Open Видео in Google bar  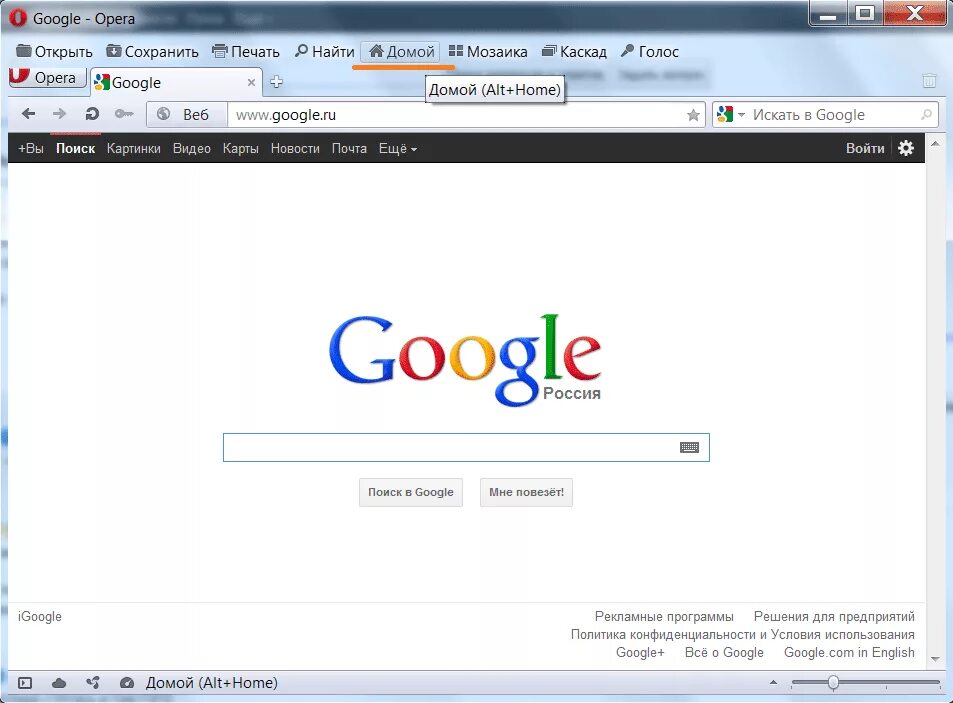pos(191,148)
